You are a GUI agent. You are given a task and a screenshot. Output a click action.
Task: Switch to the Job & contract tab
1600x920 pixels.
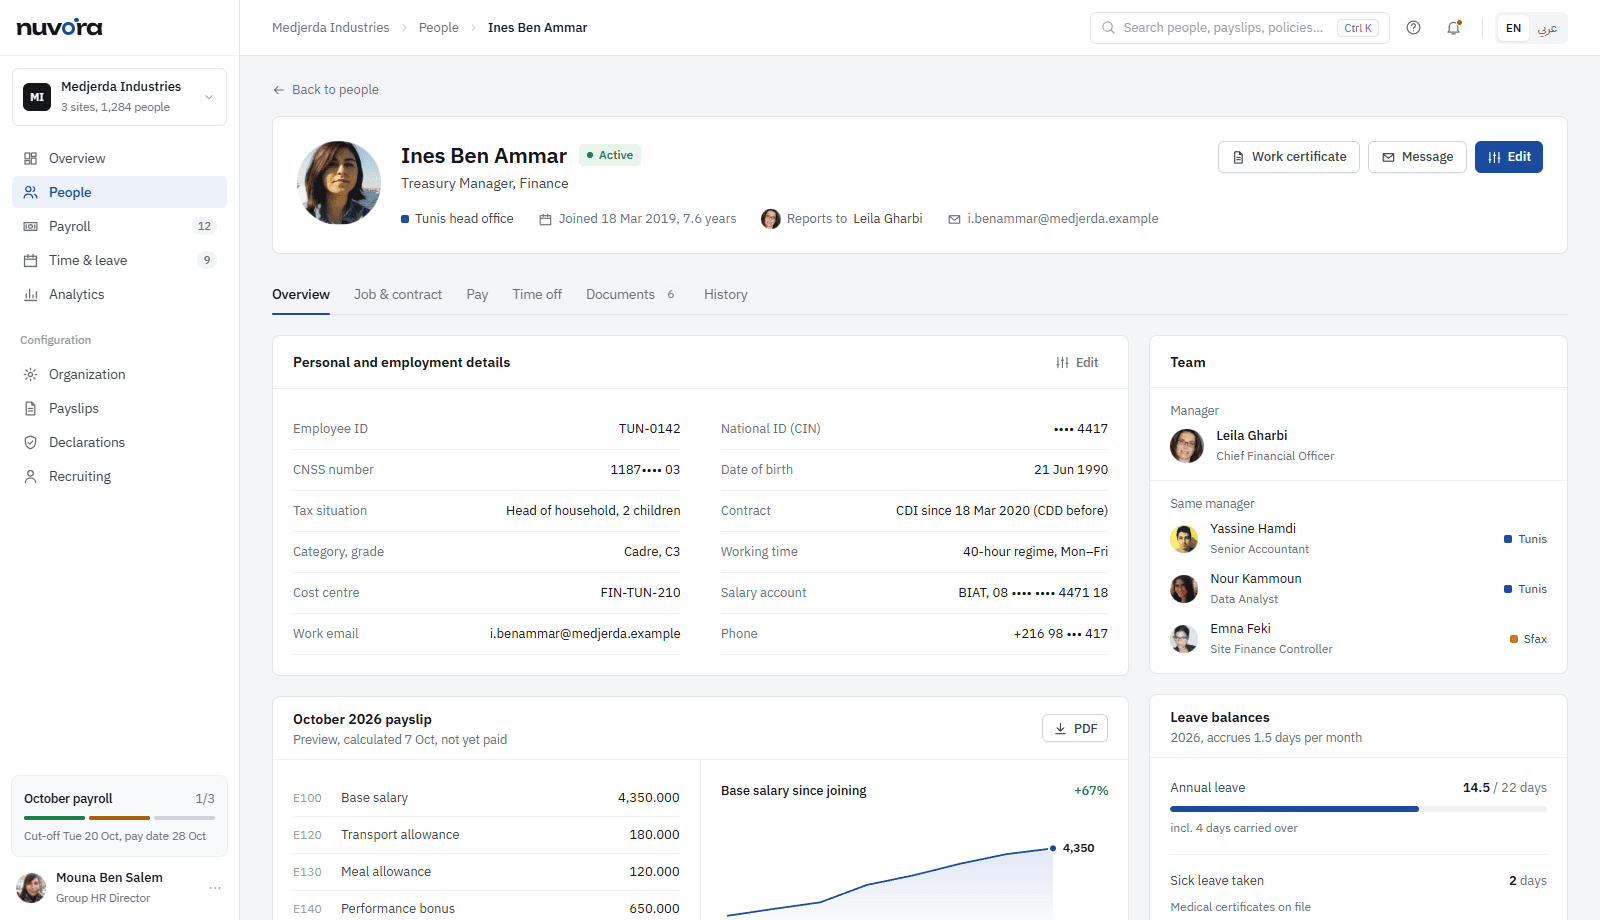(398, 294)
